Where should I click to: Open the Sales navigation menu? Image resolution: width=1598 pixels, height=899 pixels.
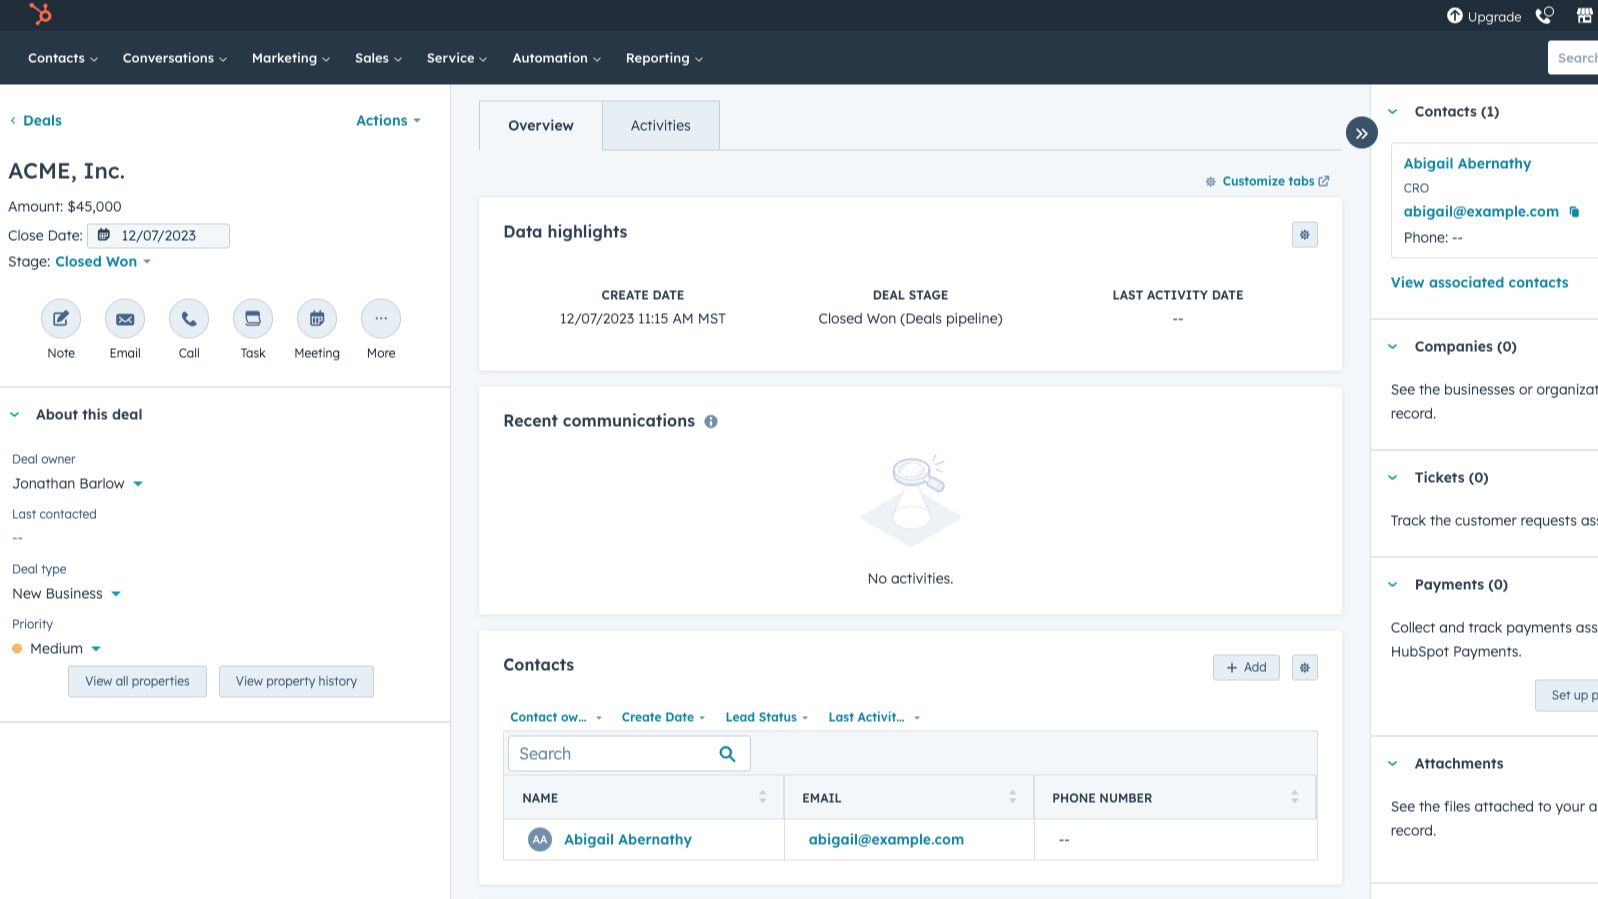tap(379, 58)
